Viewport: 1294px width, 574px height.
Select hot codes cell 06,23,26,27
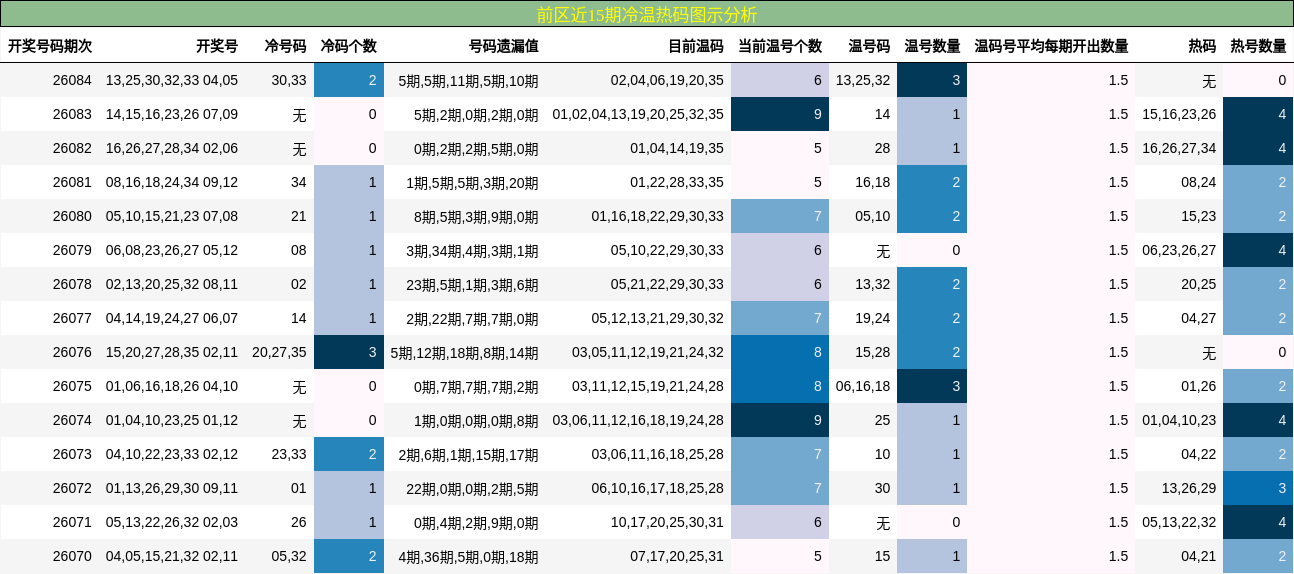1179,250
